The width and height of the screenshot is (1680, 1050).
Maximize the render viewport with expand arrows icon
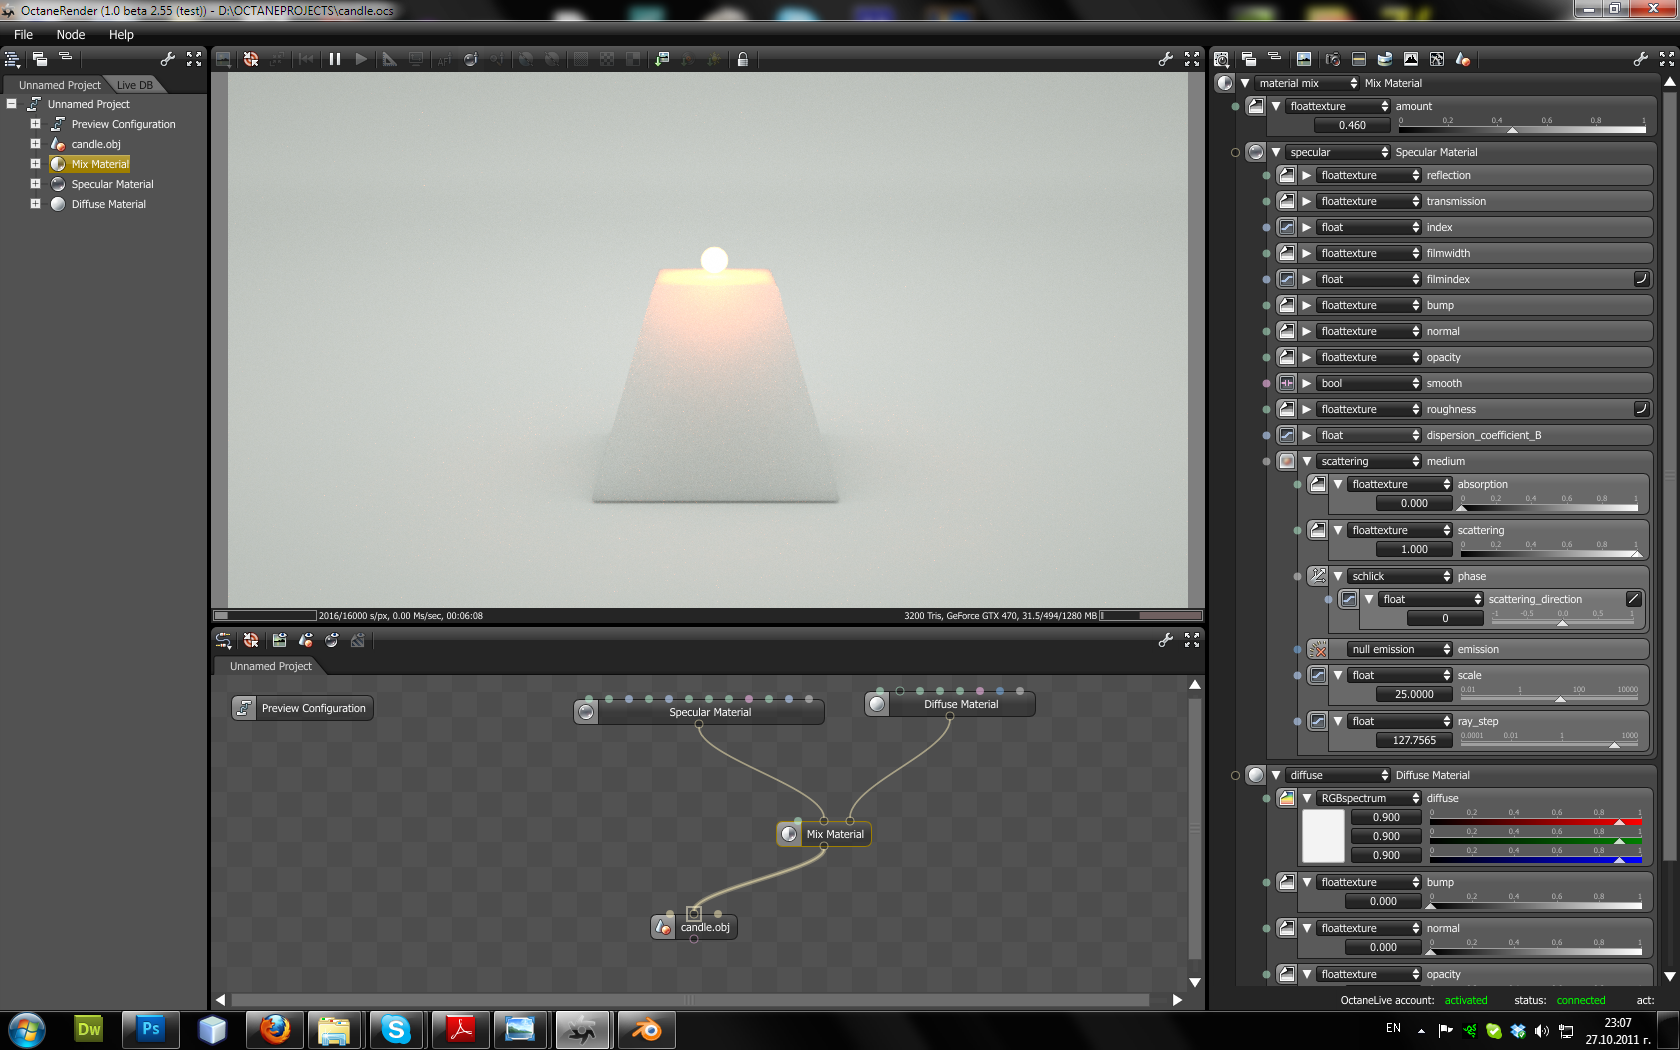tap(1192, 60)
